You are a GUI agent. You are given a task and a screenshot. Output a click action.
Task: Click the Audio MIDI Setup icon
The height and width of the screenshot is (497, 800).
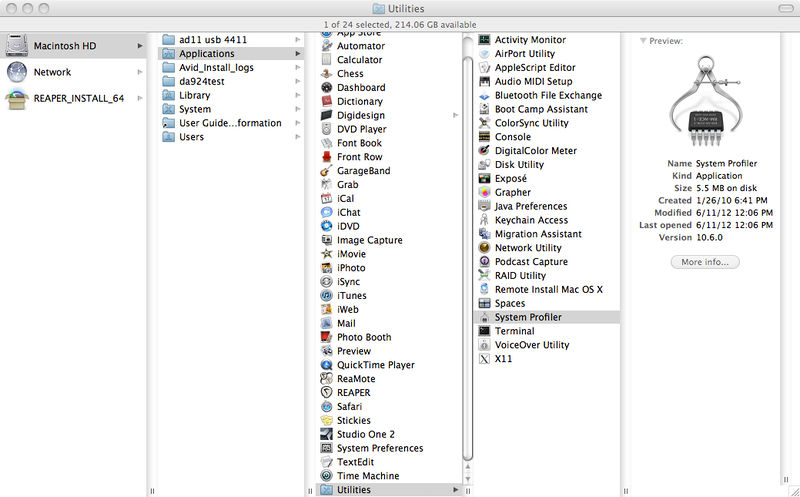484,81
